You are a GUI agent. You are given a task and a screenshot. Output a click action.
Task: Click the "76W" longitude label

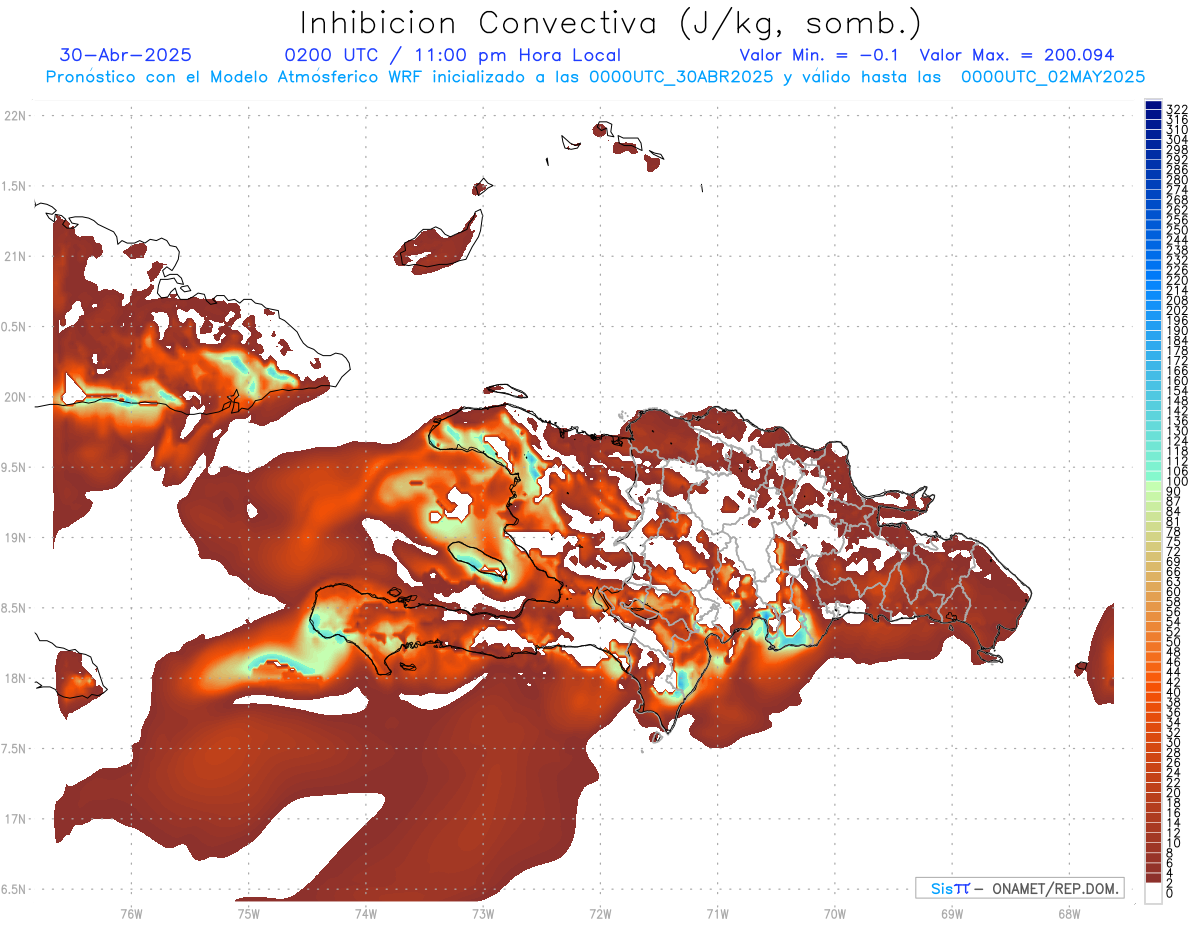[x=131, y=913]
